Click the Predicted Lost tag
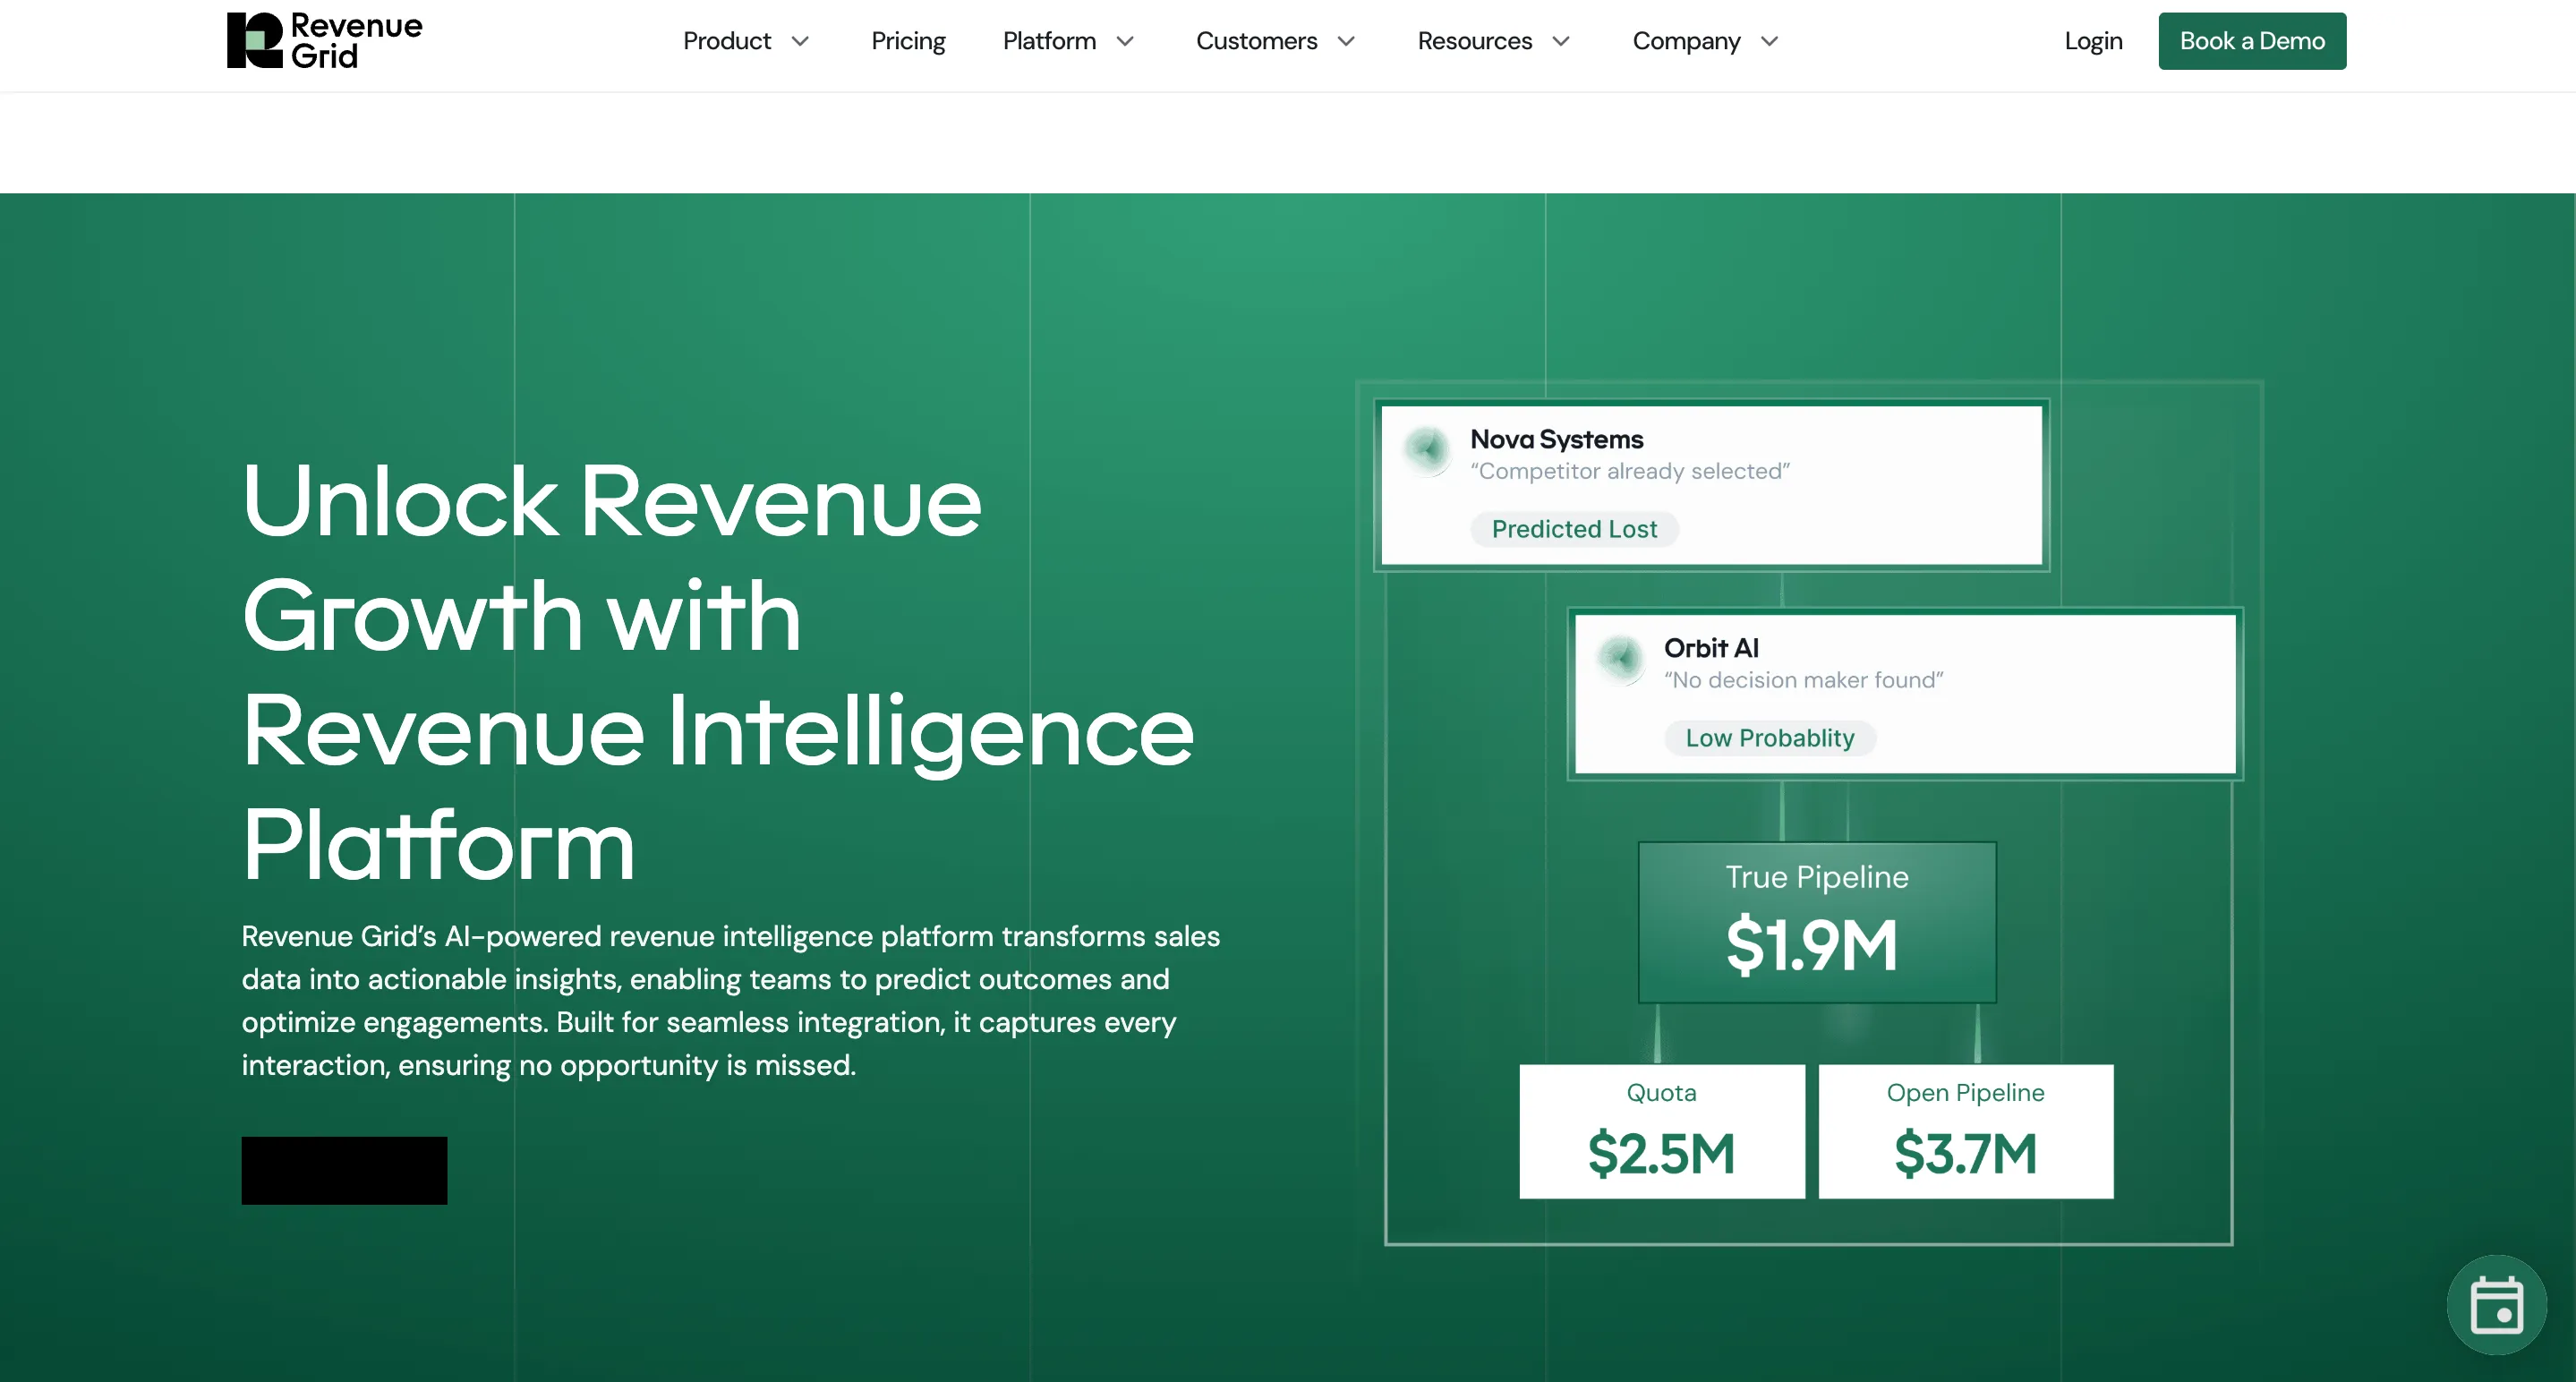 click(1574, 529)
